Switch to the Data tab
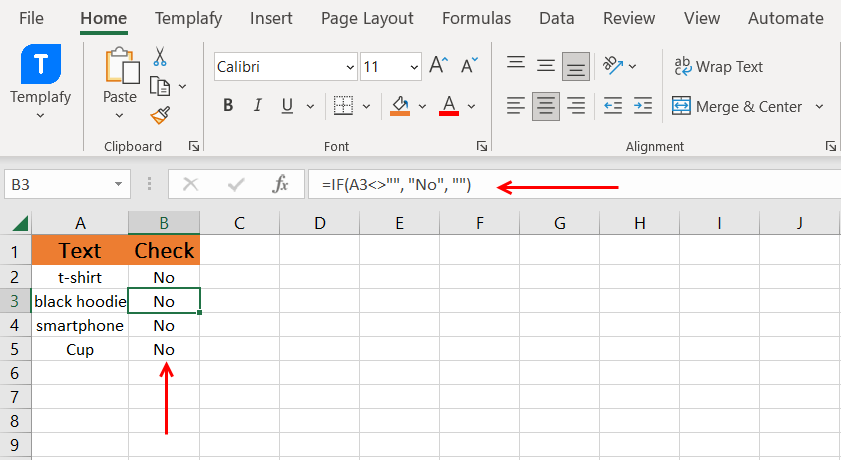The image size is (841, 460). pyautogui.click(x=556, y=18)
